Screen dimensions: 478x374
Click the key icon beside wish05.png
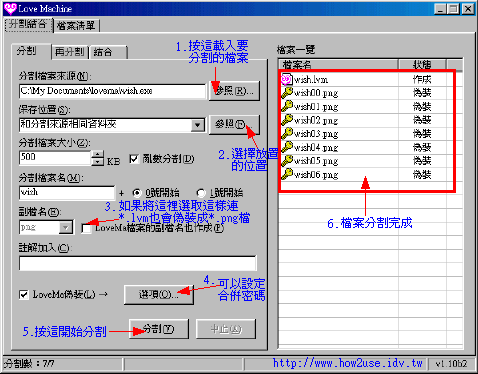(286, 161)
